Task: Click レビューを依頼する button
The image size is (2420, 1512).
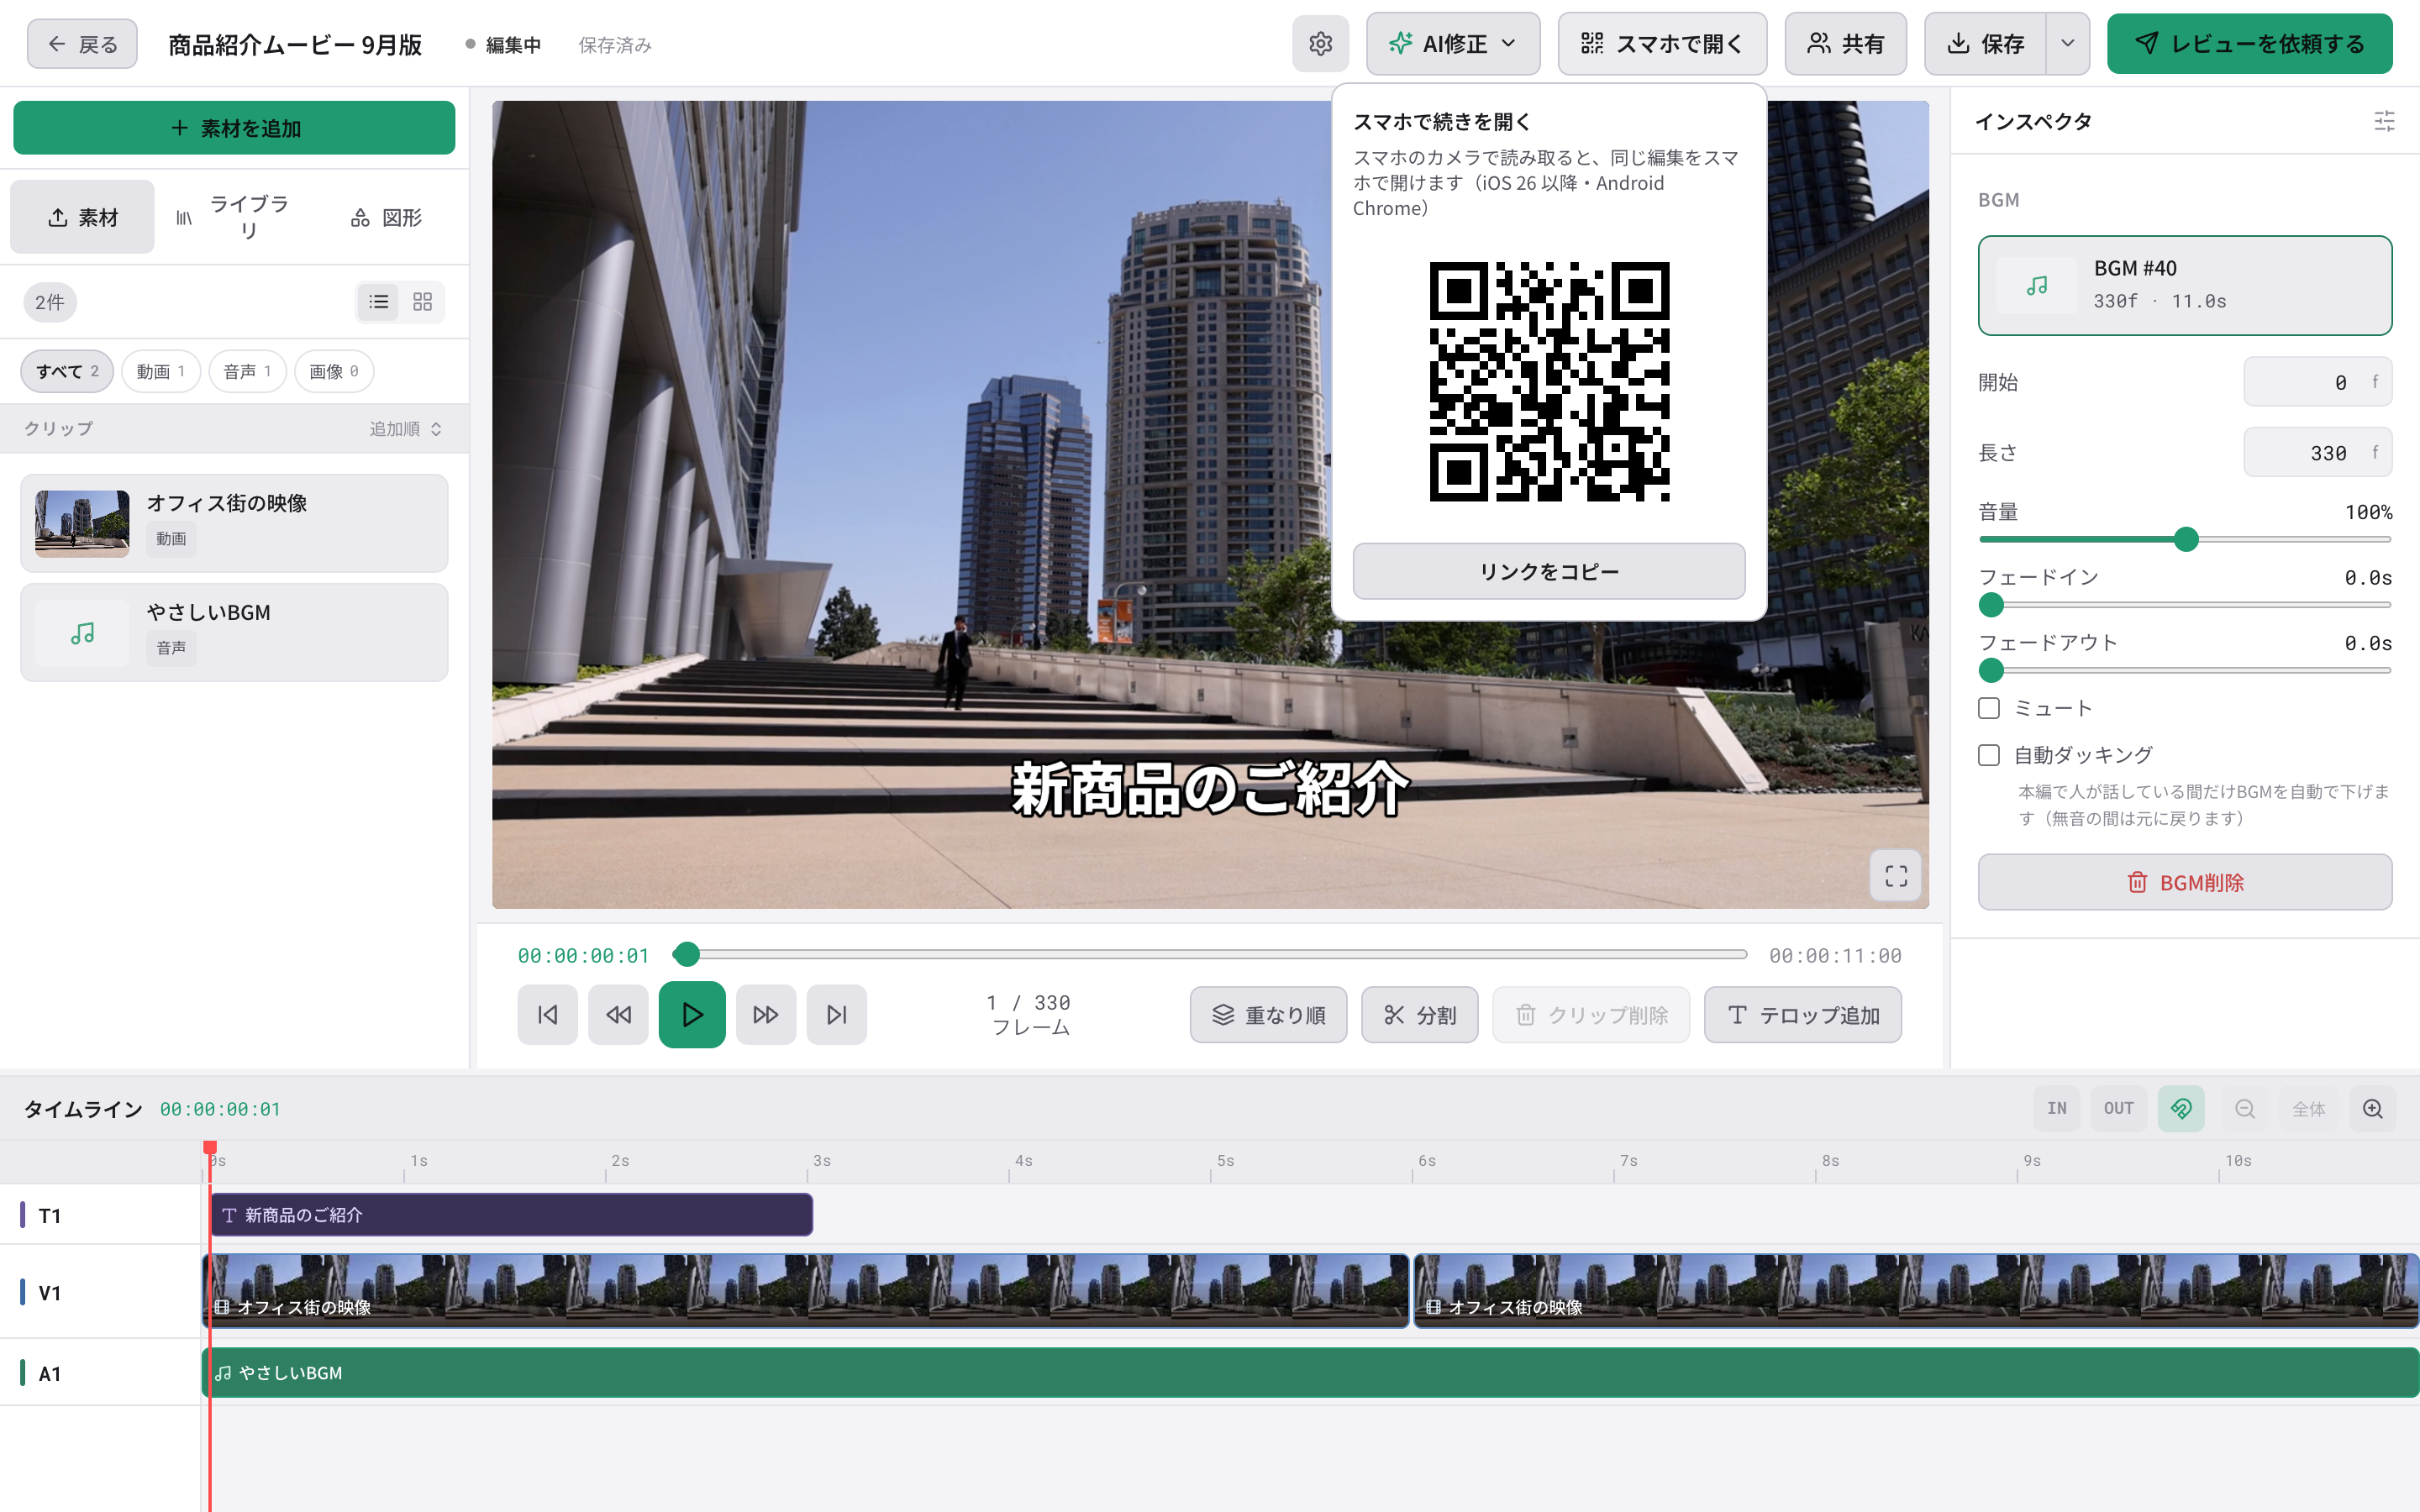Action: click(2250, 44)
